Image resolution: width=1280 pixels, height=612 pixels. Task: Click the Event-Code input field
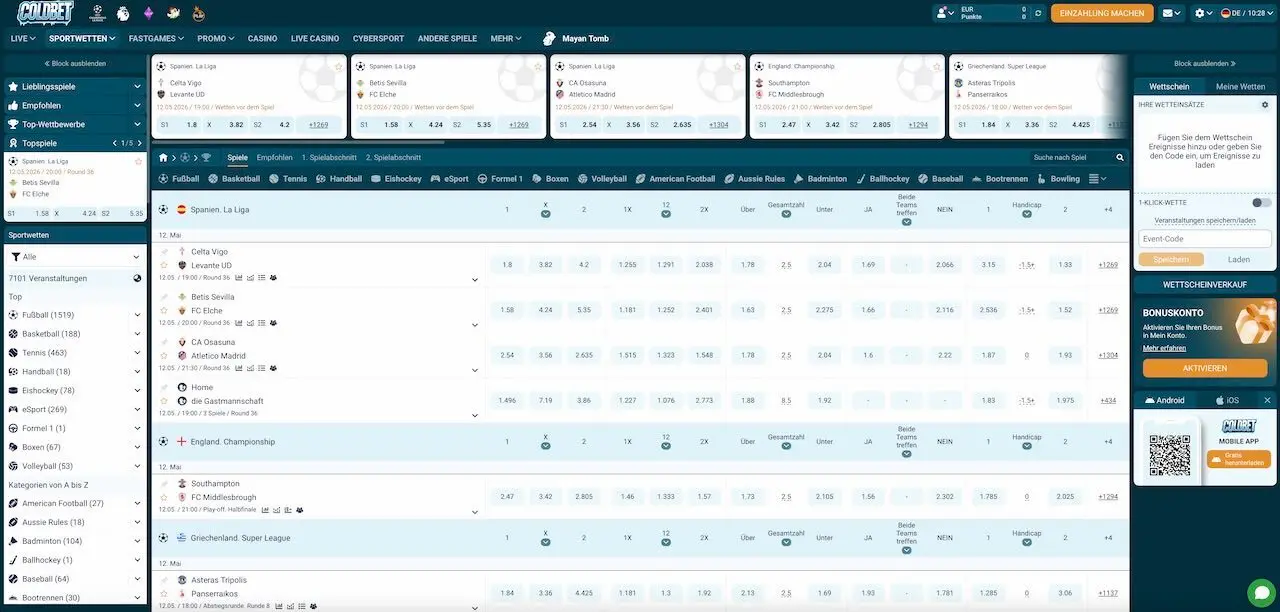[1205, 239]
